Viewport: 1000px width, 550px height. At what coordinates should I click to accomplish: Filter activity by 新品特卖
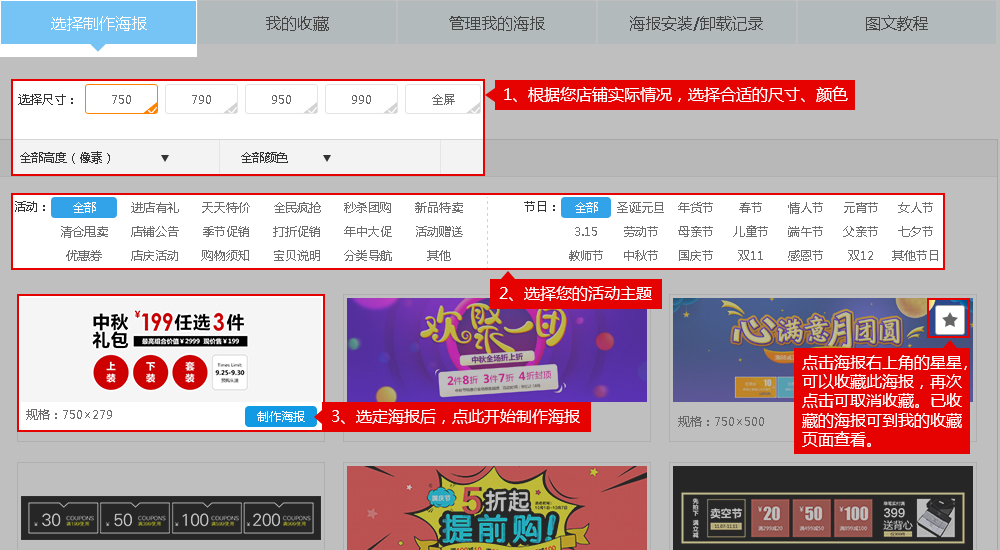[439, 207]
